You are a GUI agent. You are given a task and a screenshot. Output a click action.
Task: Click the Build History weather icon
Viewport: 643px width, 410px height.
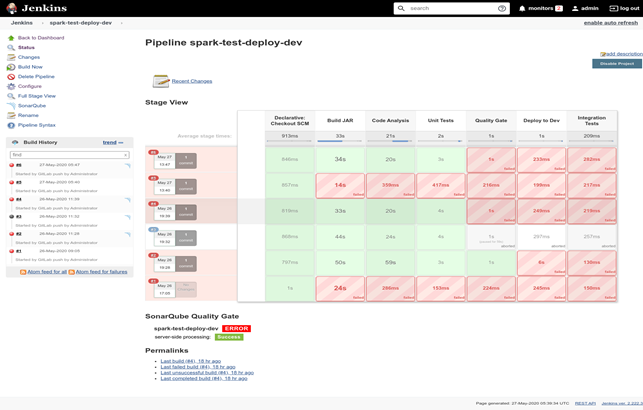click(x=15, y=142)
